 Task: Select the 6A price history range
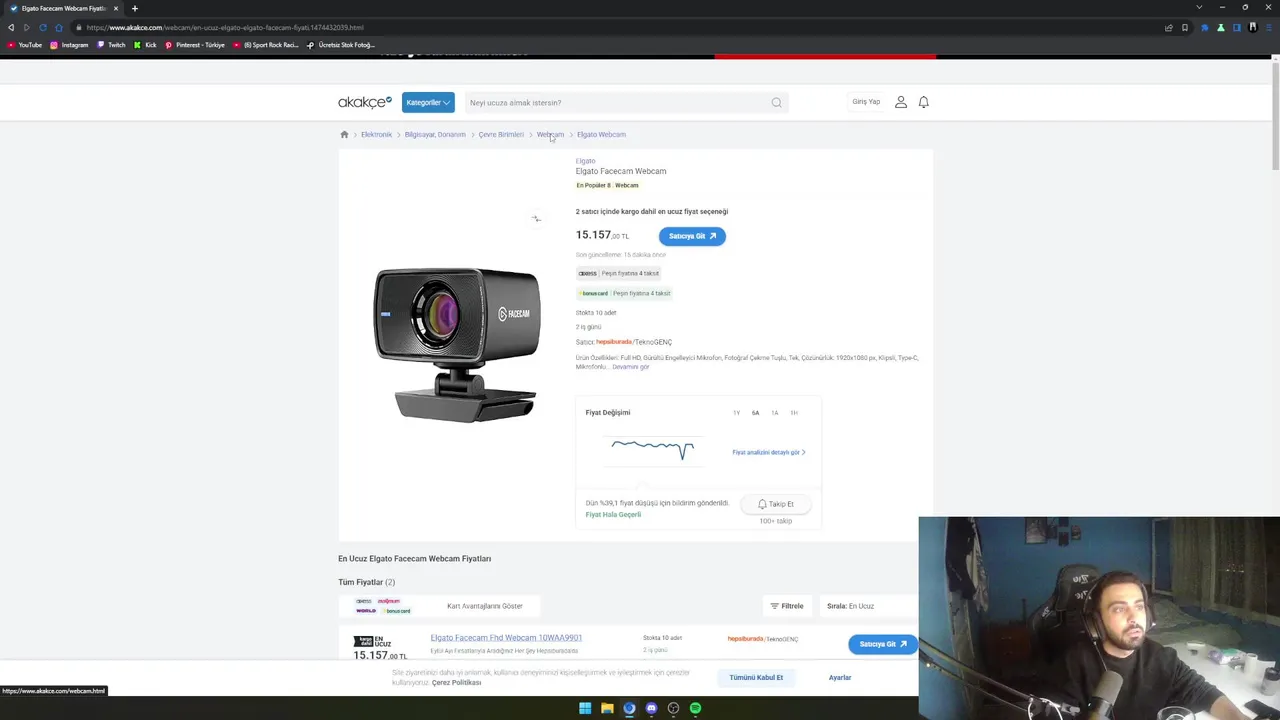pos(756,413)
